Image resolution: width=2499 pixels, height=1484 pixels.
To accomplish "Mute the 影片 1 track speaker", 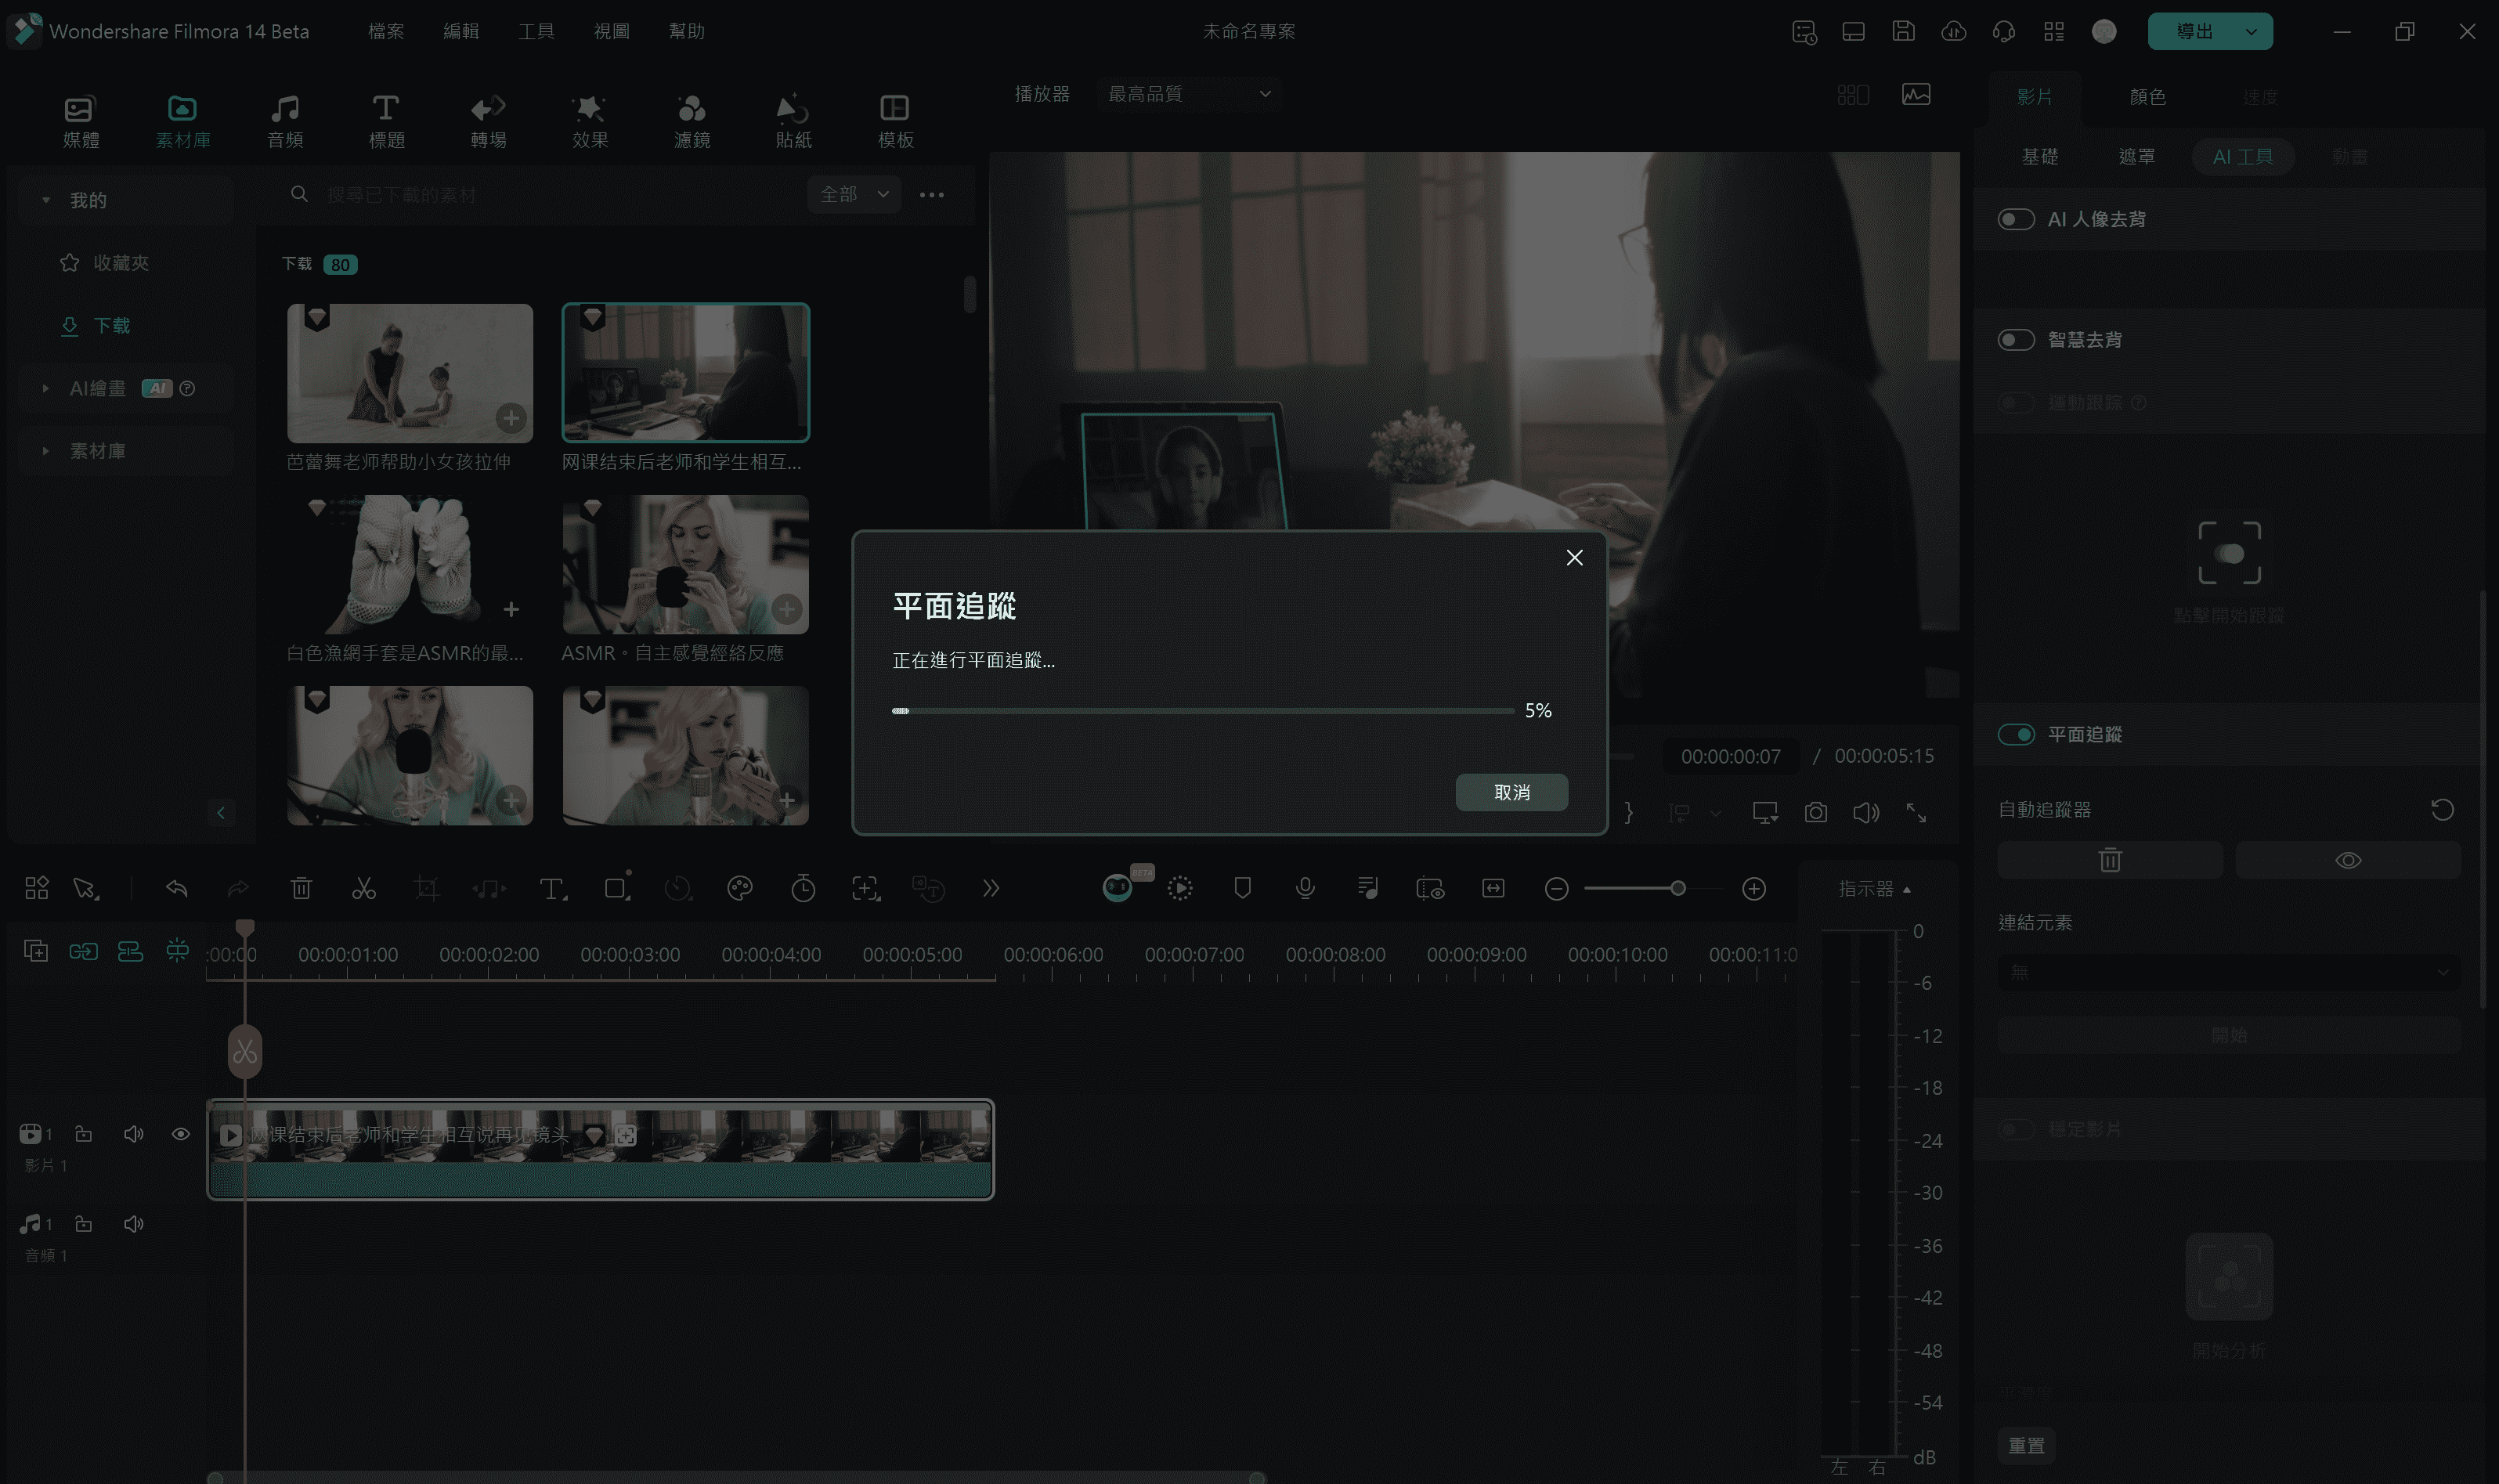I will [x=133, y=1134].
